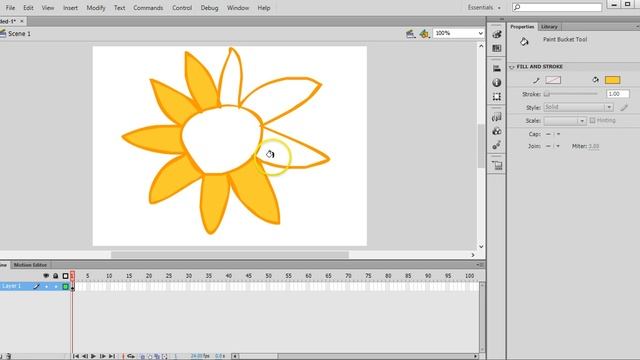This screenshot has width=640, height=360.
Task: Hide Layer 1 using its visibility dot
Action: (46, 287)
